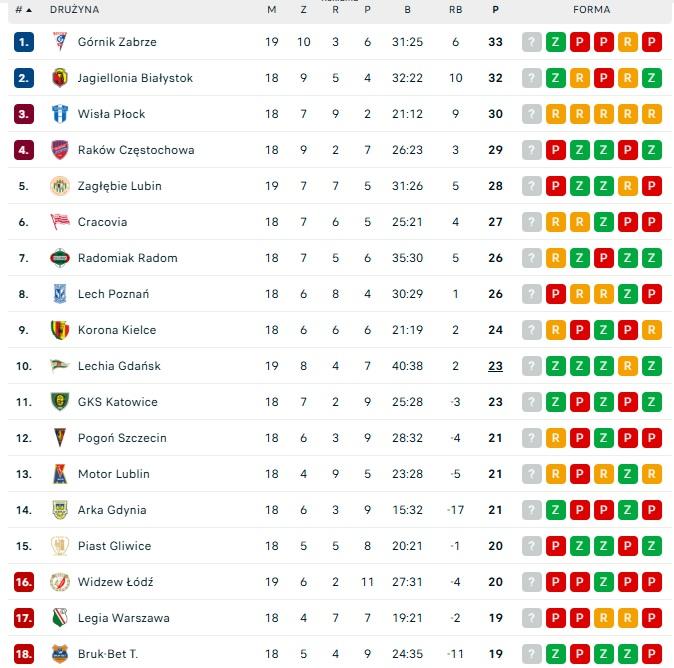This screenshot has height=668, width=674.
Task: Open the Cracovia team page link
Action: pos(102,222)
